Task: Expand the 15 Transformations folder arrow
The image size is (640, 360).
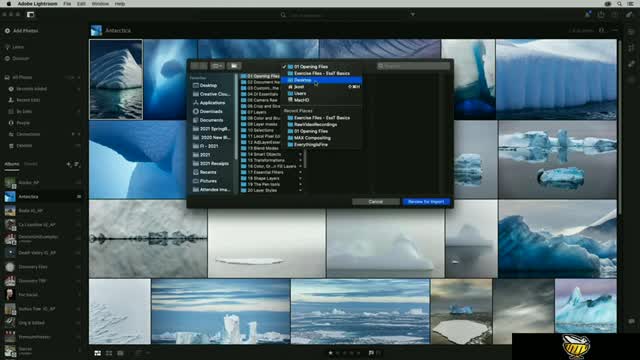Action: (300, 160)
